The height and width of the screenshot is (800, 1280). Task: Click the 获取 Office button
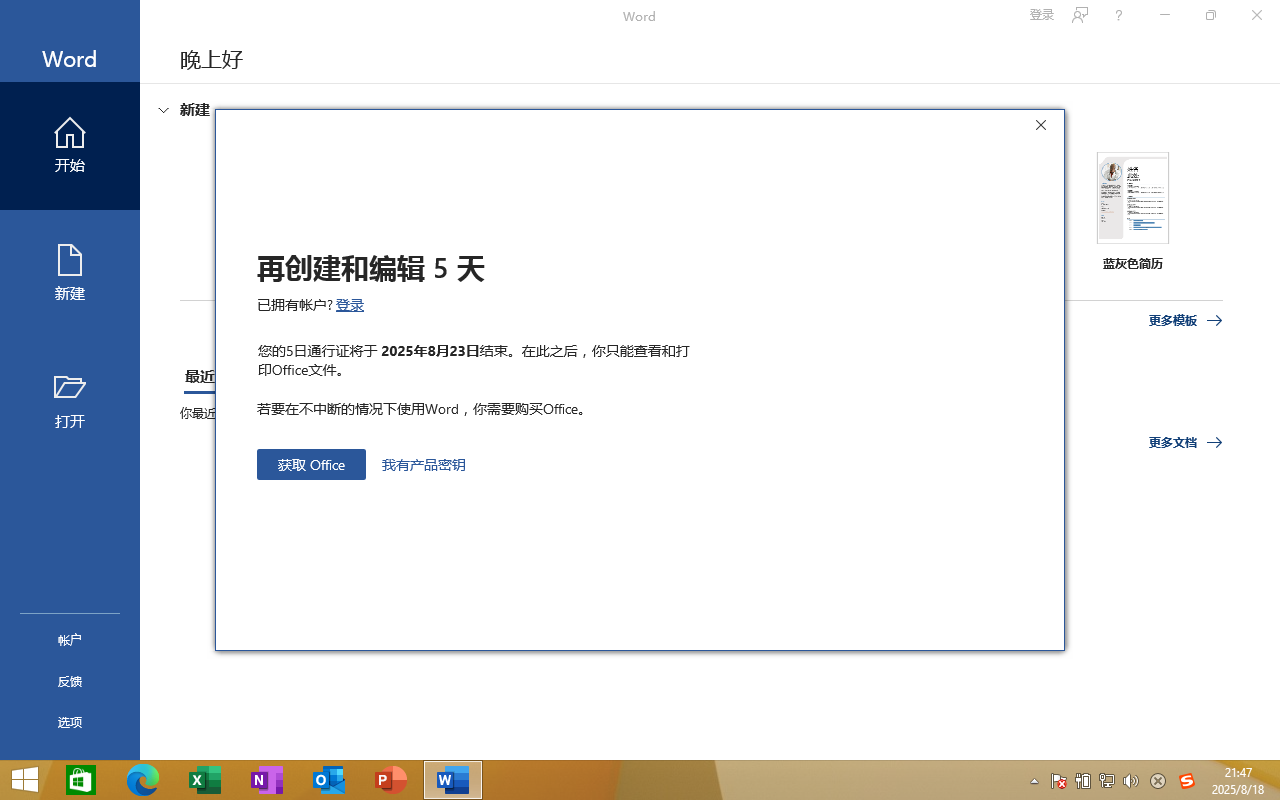311,465
